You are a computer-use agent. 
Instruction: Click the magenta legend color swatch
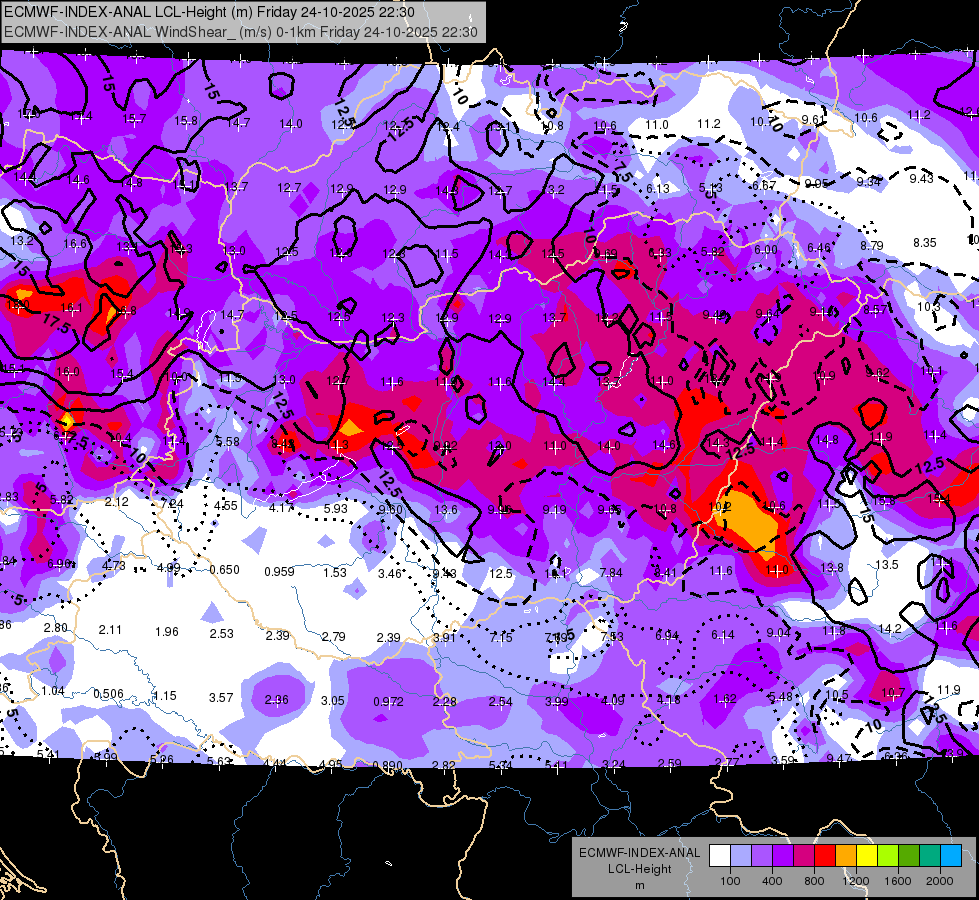click(804, 856)
